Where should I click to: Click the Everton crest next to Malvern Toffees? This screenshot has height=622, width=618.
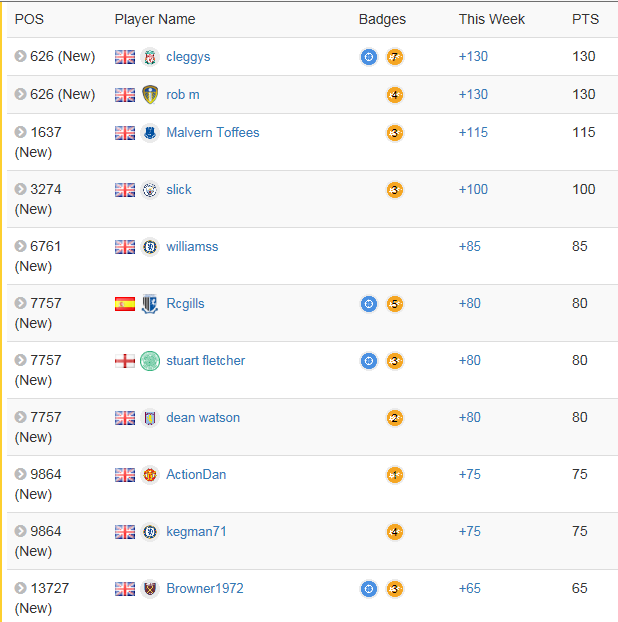click(x=150, y=133)
